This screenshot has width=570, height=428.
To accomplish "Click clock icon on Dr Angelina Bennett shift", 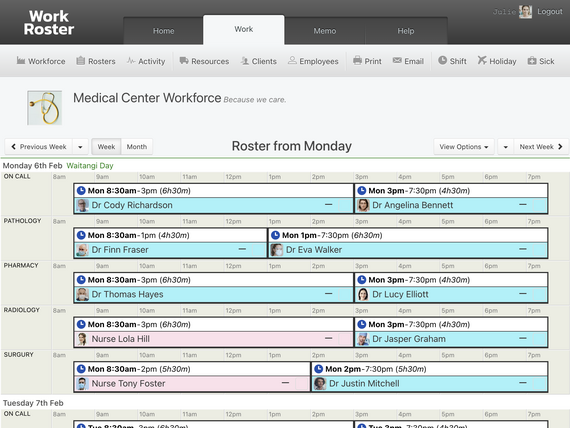I will [362, 191].
